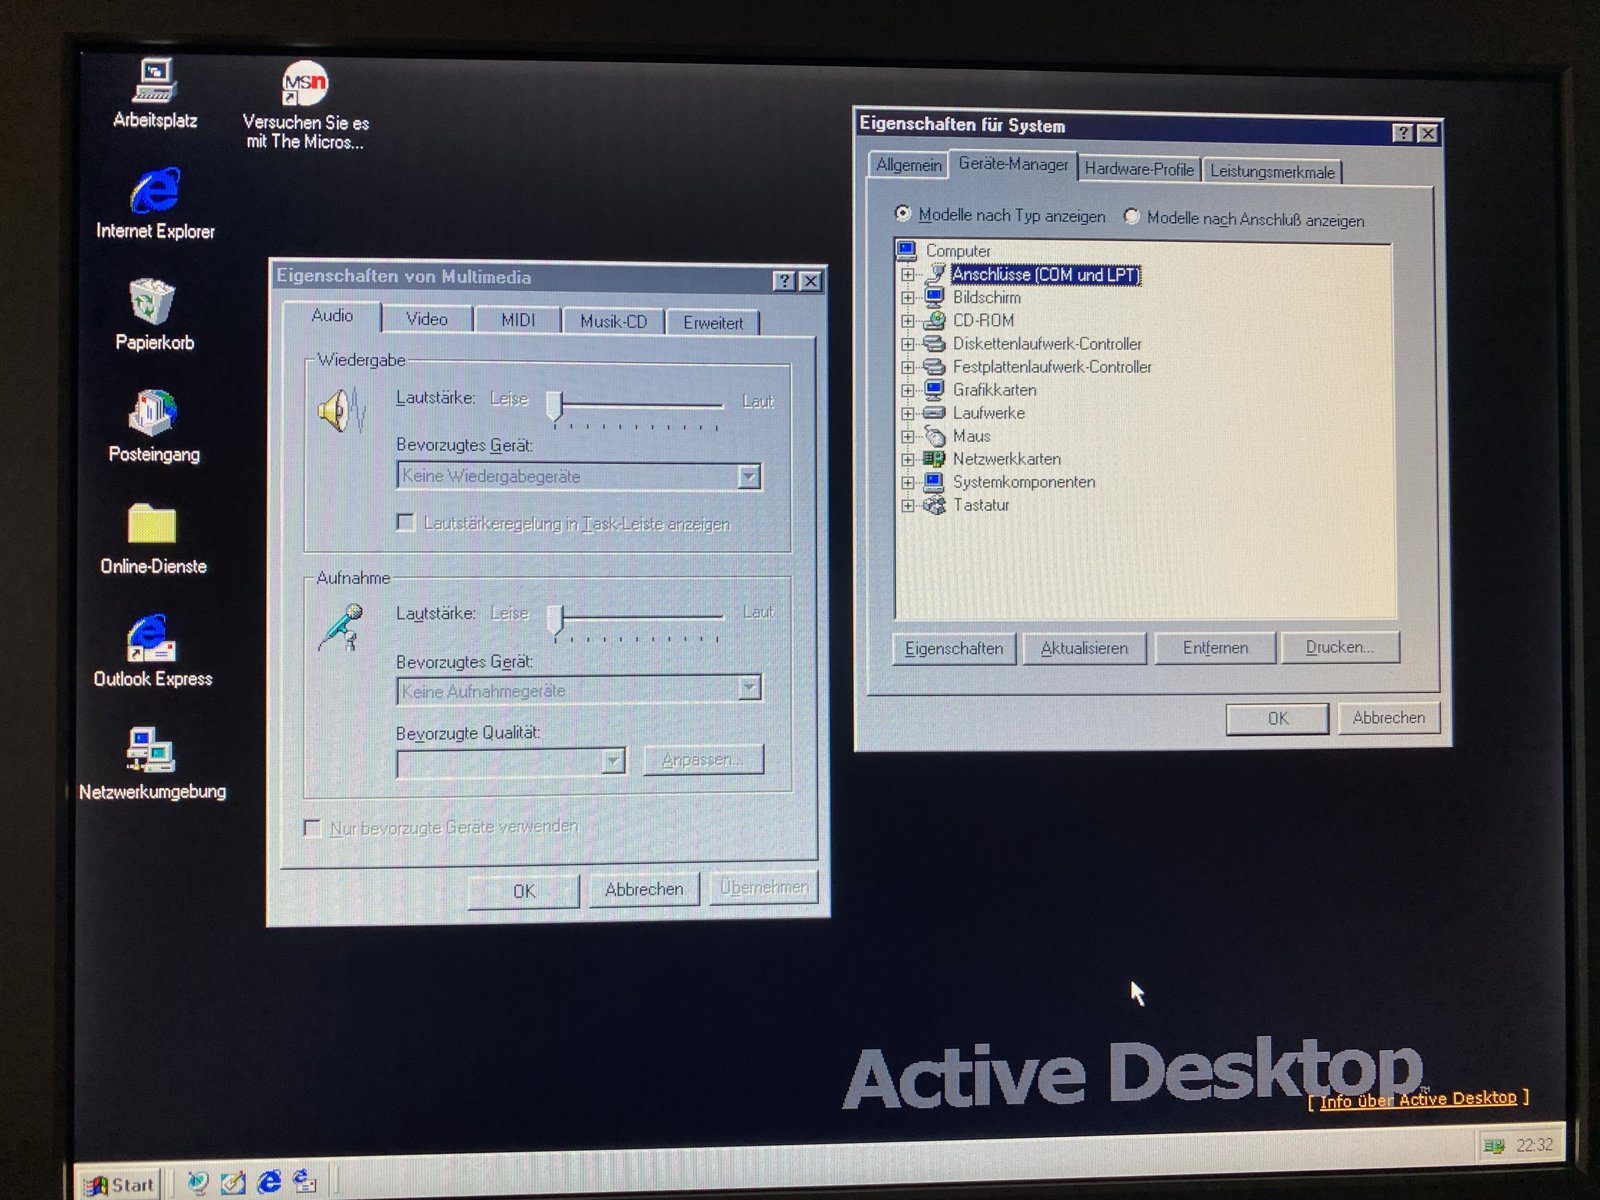
Task: Switch to the Allgemein tab
Action: 908,165
